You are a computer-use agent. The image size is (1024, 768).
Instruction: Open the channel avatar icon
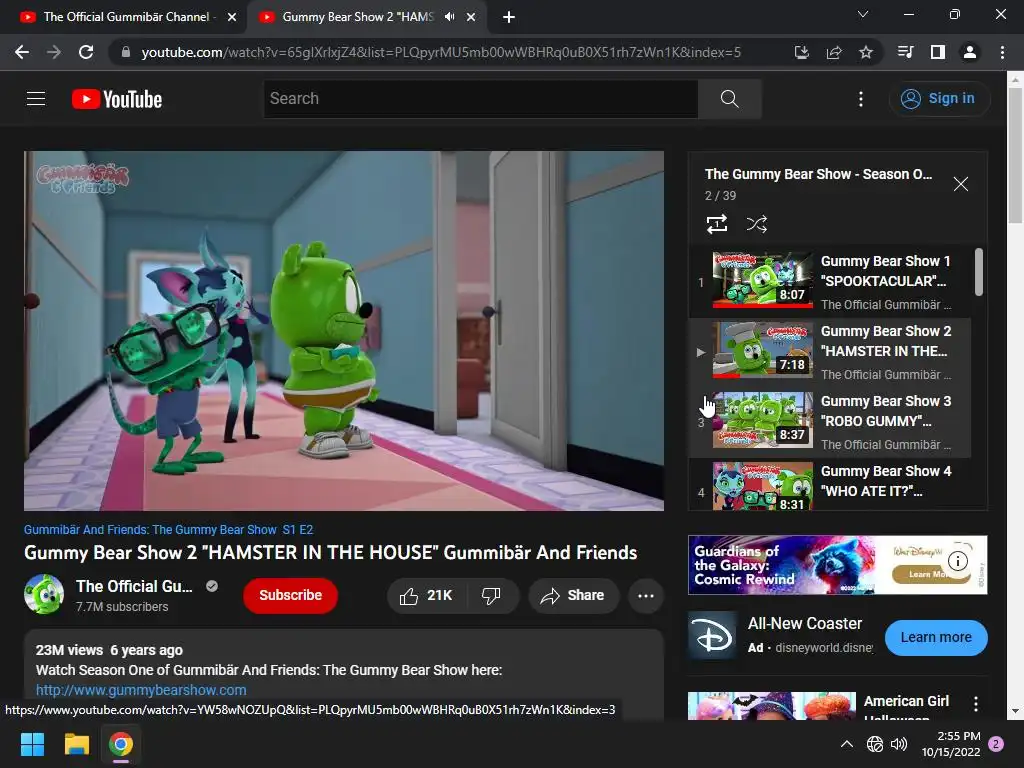44,594
